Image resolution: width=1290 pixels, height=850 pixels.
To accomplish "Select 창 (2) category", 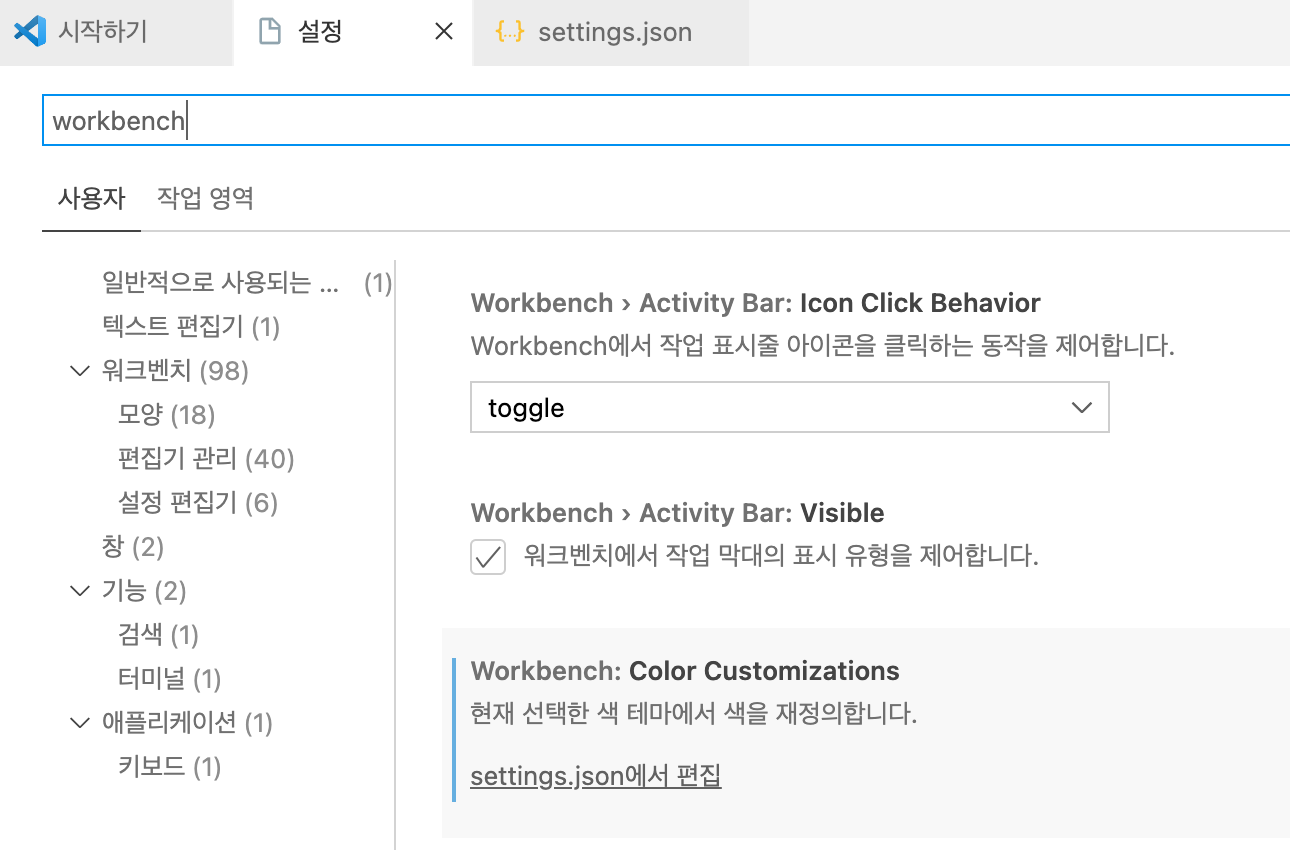I will (x=133, y=547).
